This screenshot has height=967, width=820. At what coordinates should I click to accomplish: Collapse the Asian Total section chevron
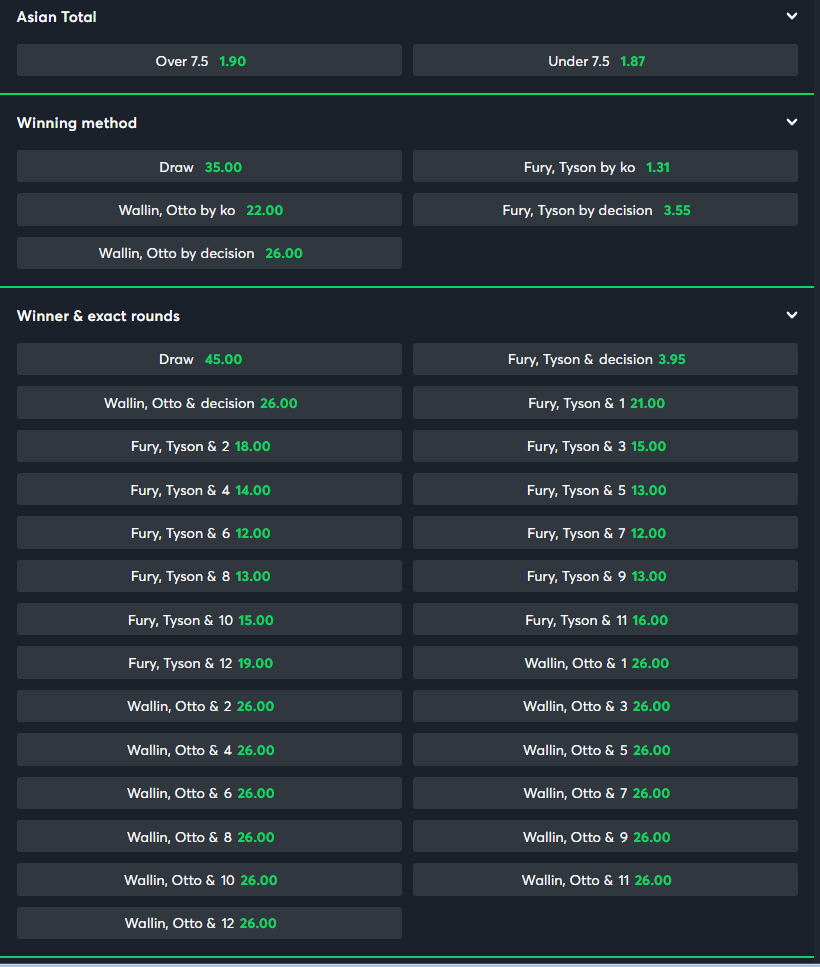click(x=792, y=17)
